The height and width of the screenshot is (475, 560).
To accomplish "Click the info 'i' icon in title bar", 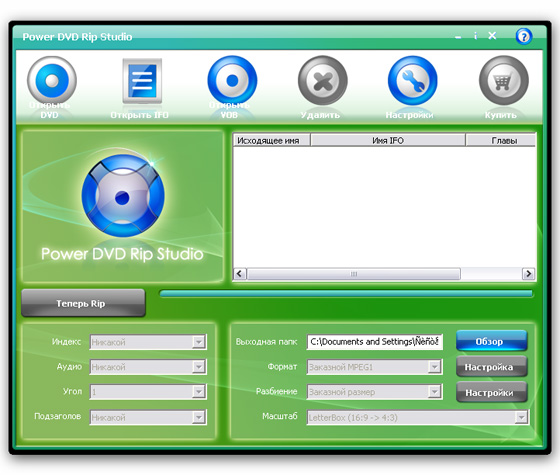I will point(475,36).
